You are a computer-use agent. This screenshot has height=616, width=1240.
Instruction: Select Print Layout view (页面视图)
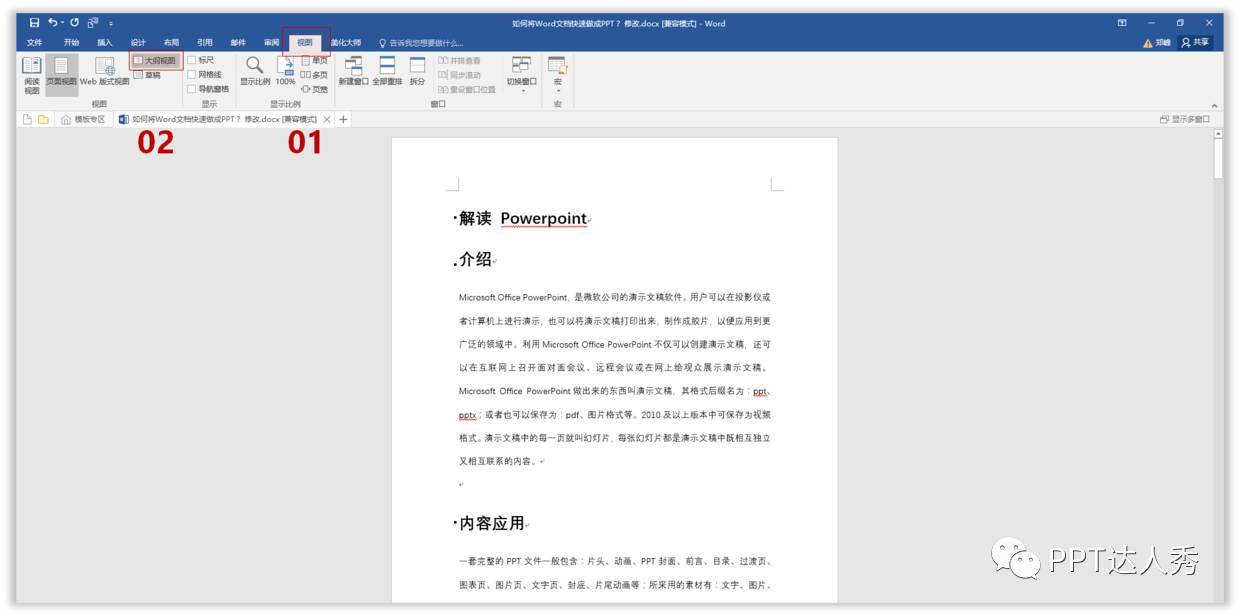tap(61, 76)
